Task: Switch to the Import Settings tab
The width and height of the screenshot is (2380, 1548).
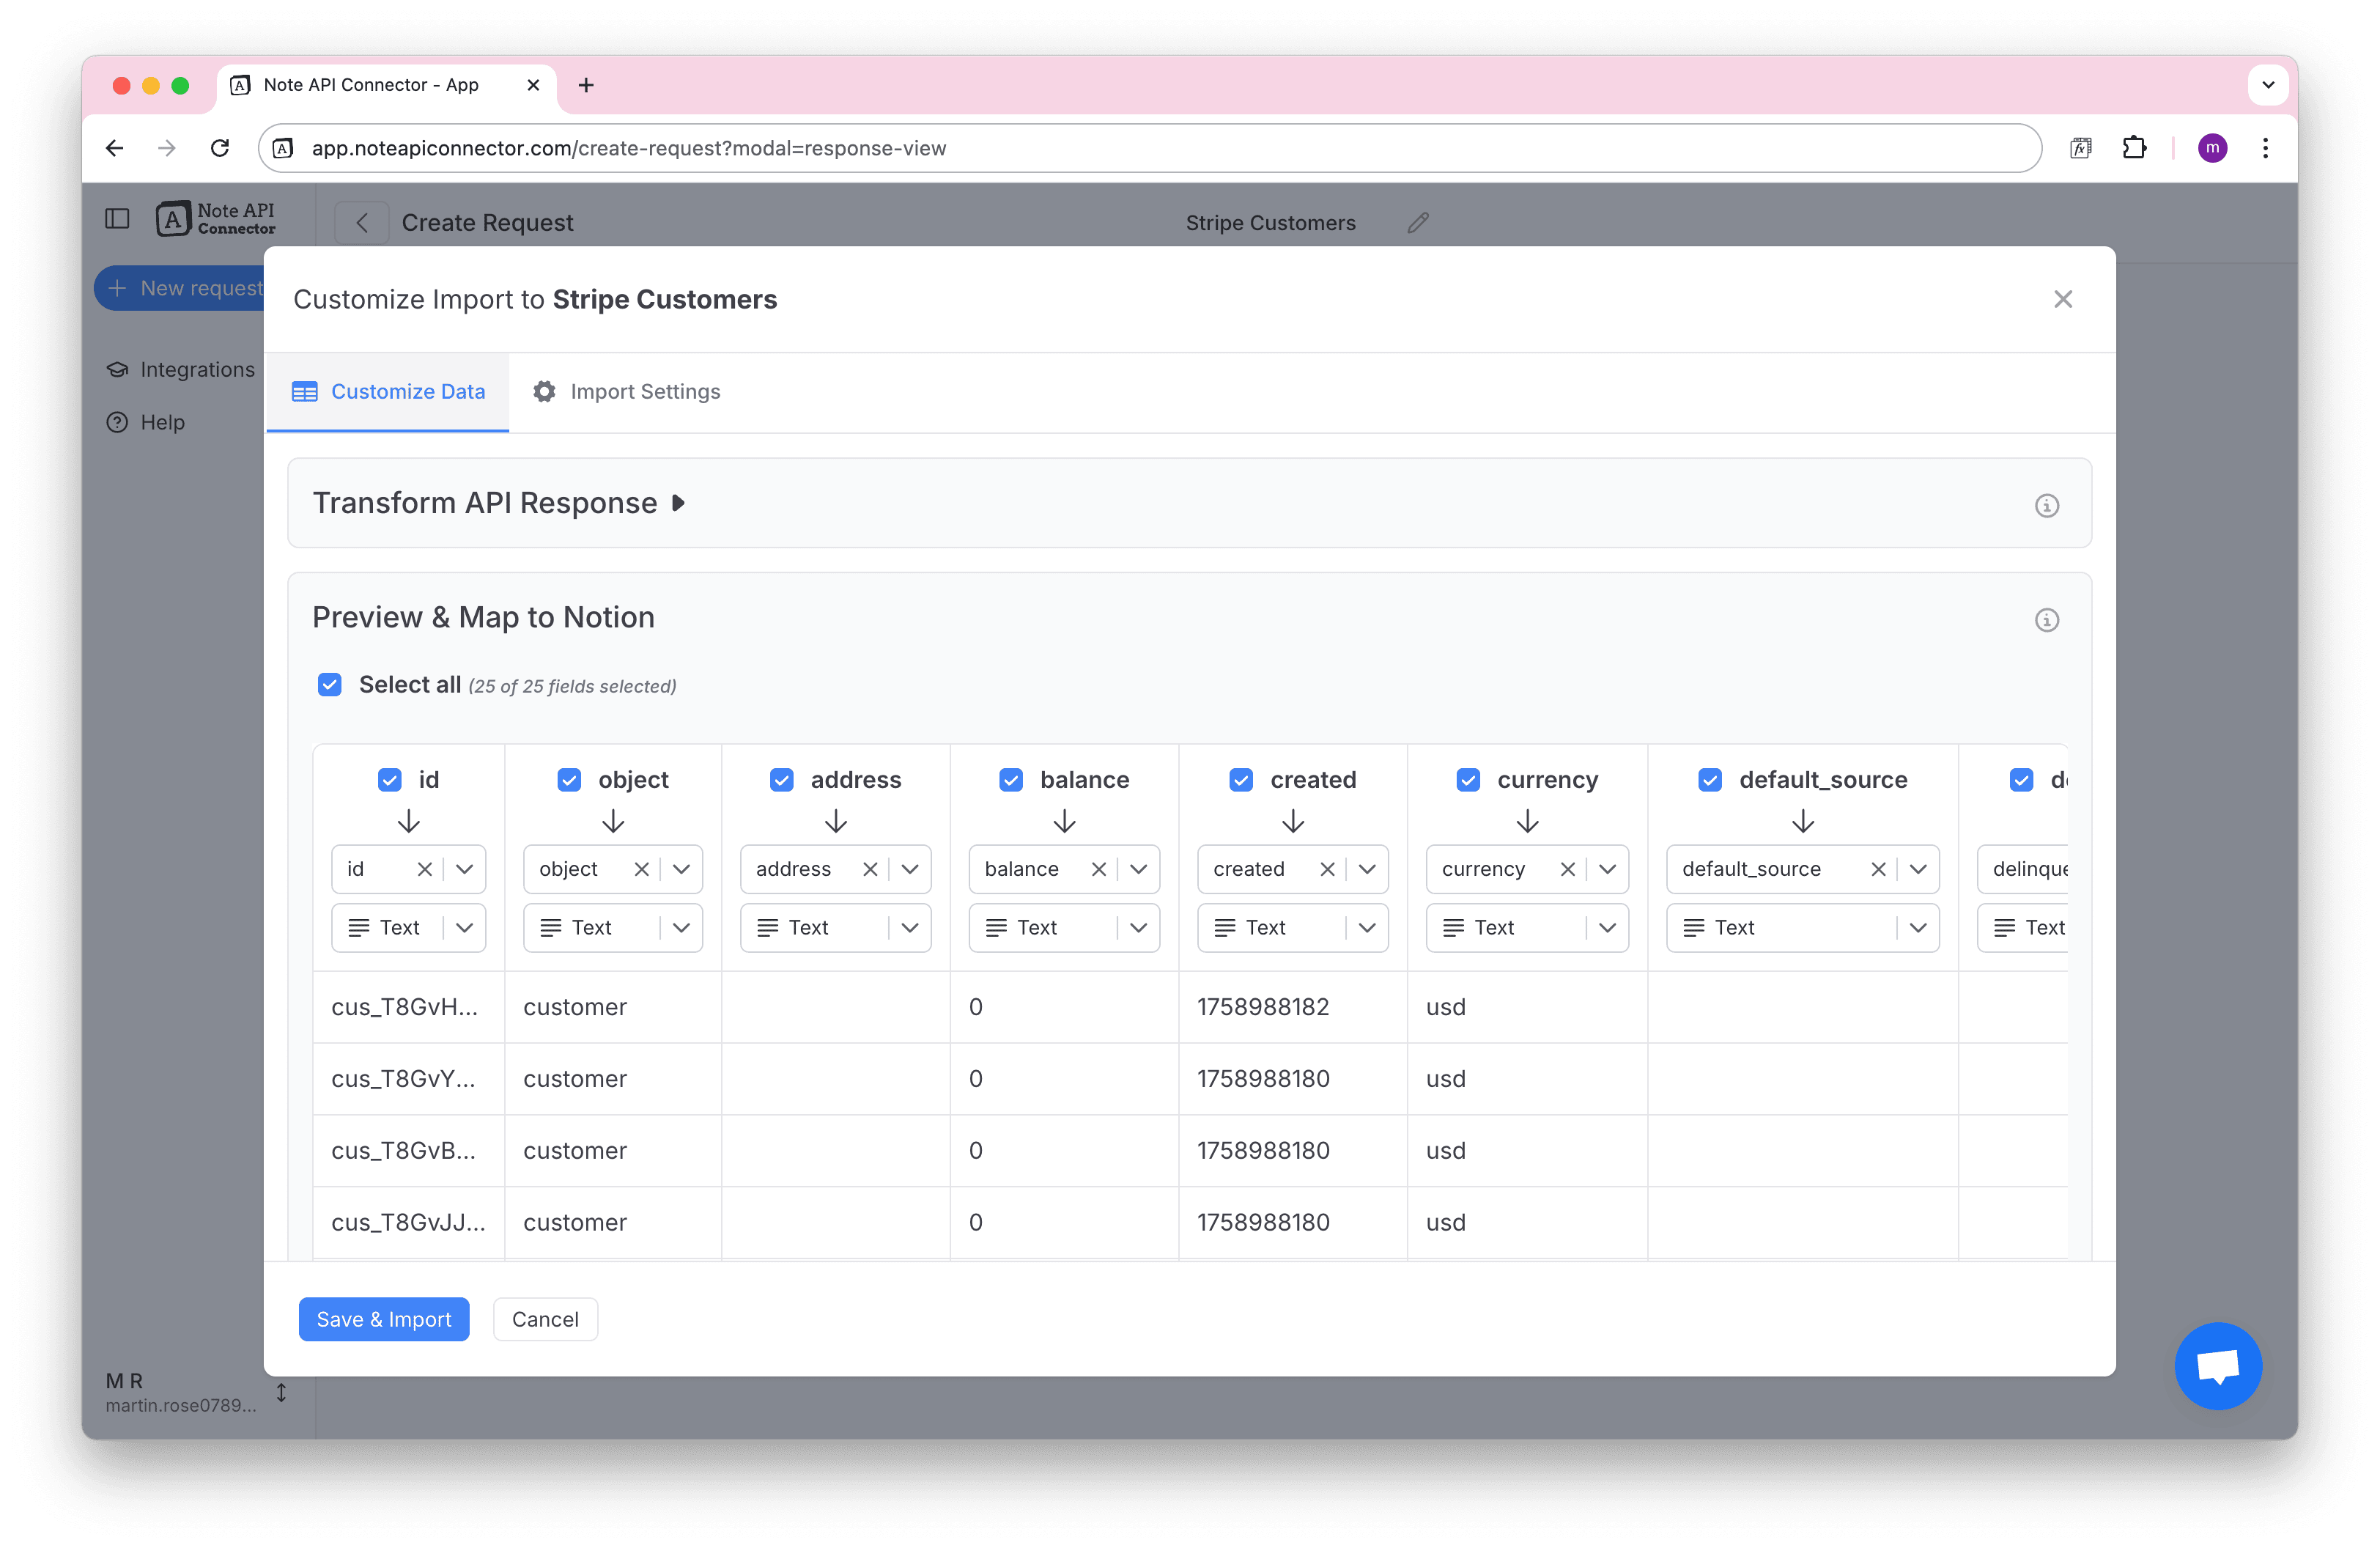Action: point(627,392)
